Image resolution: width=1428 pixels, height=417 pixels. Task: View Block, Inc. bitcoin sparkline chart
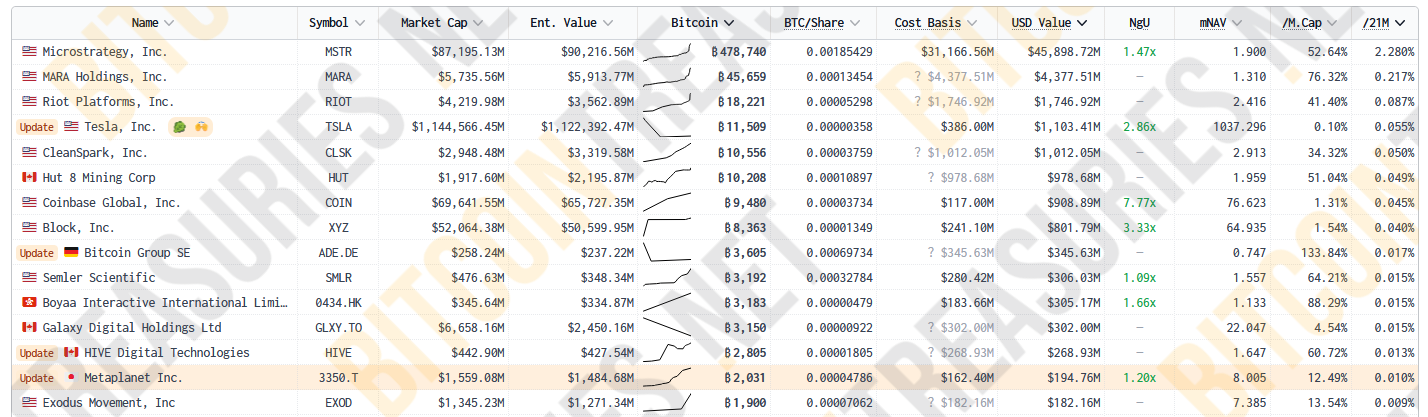tap(666, 227)
